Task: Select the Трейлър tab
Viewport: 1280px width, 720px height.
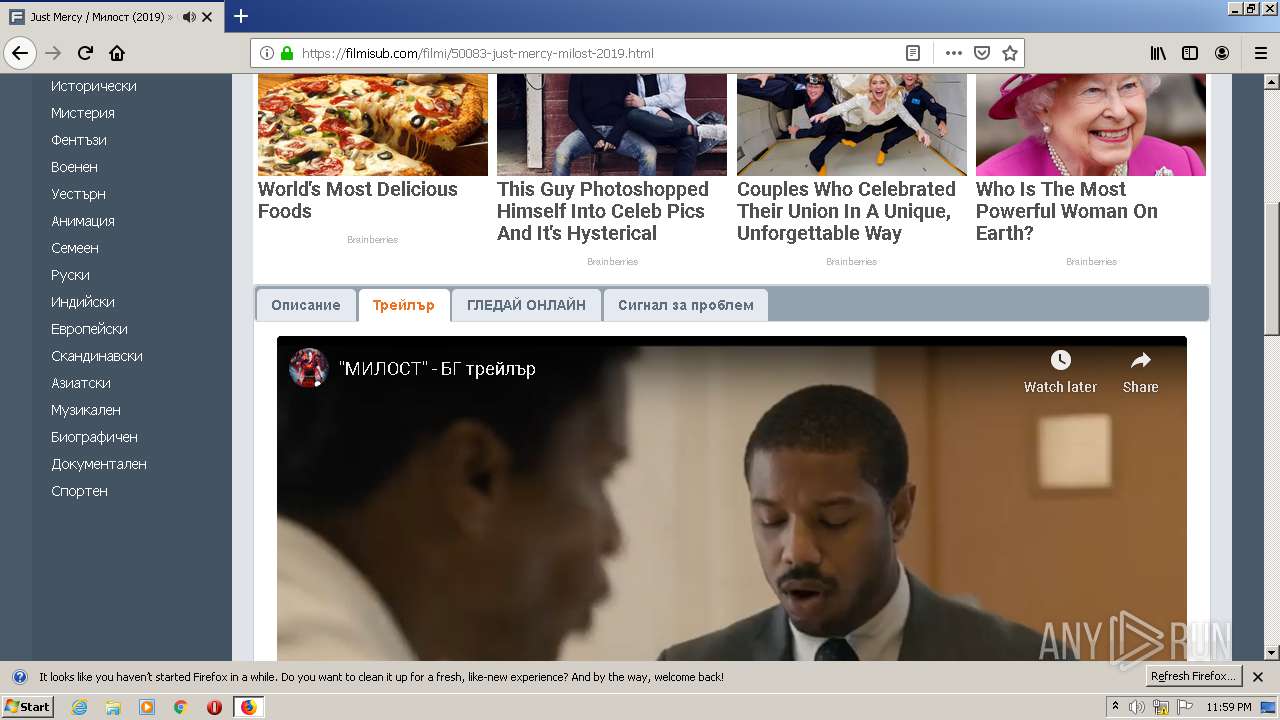Action: [403, 305]
